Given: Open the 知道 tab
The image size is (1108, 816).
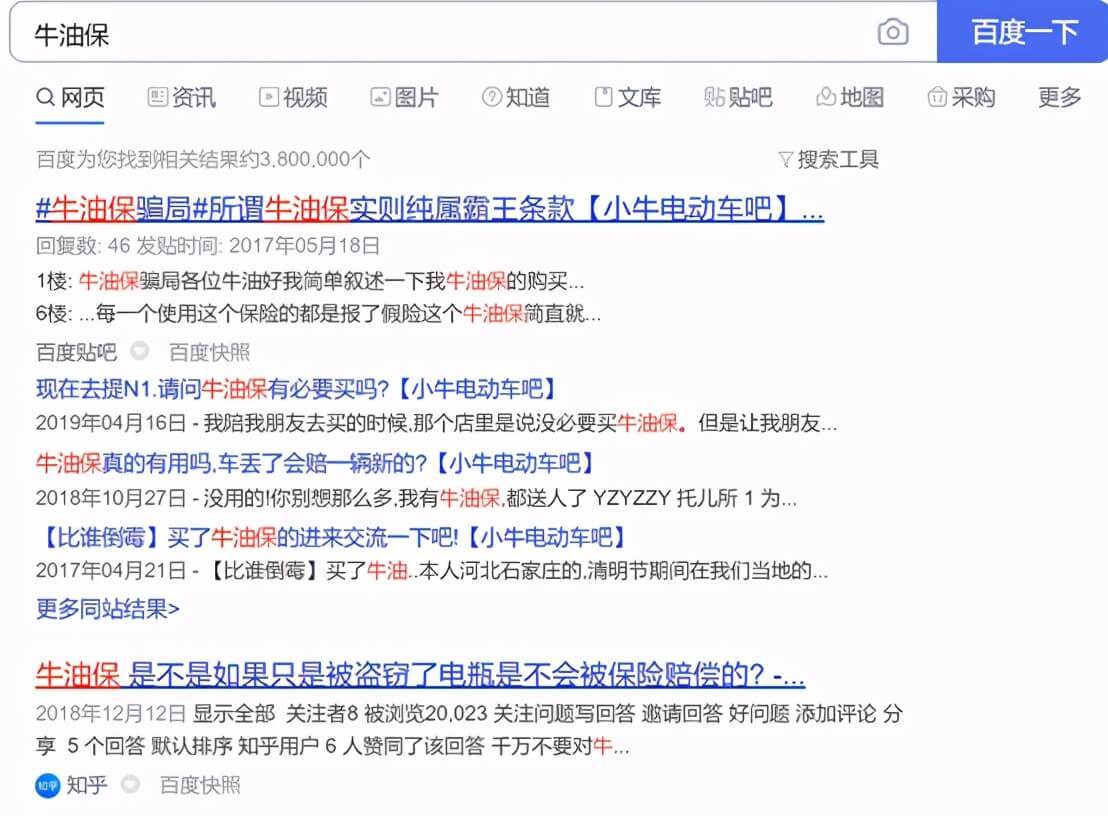Looking at the screenshot, I should 516,97.
